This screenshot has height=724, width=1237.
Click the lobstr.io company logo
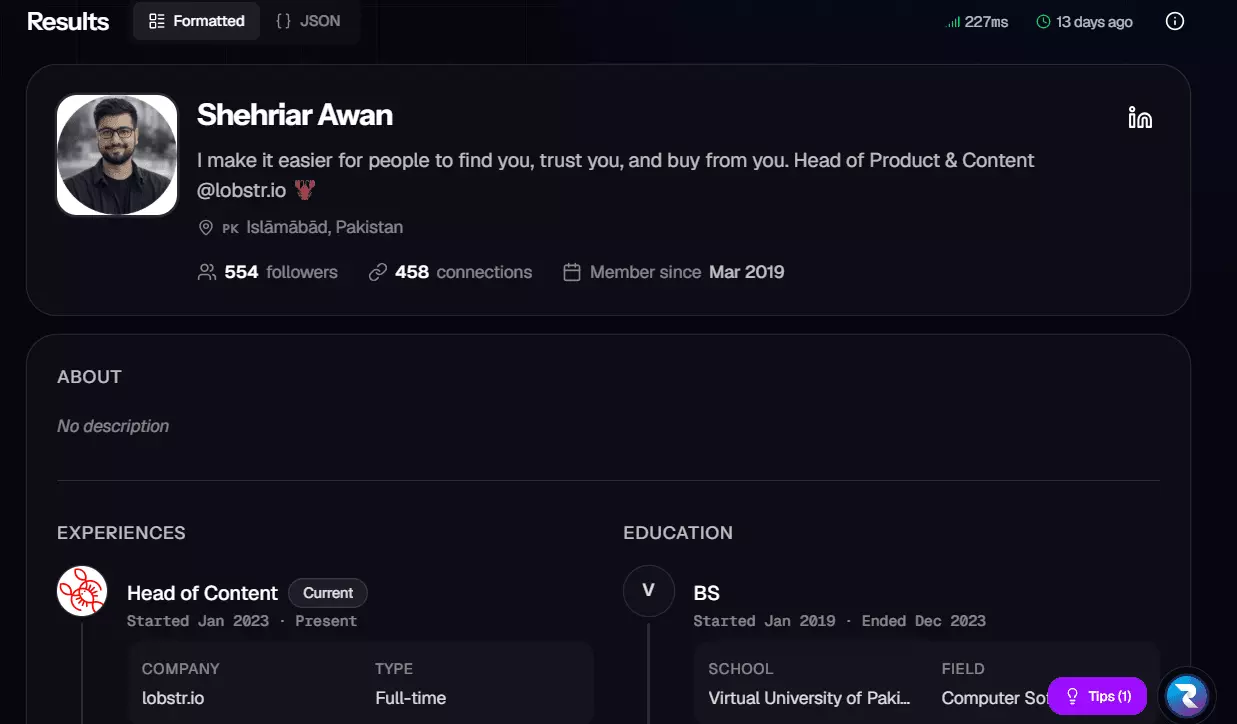82,591
